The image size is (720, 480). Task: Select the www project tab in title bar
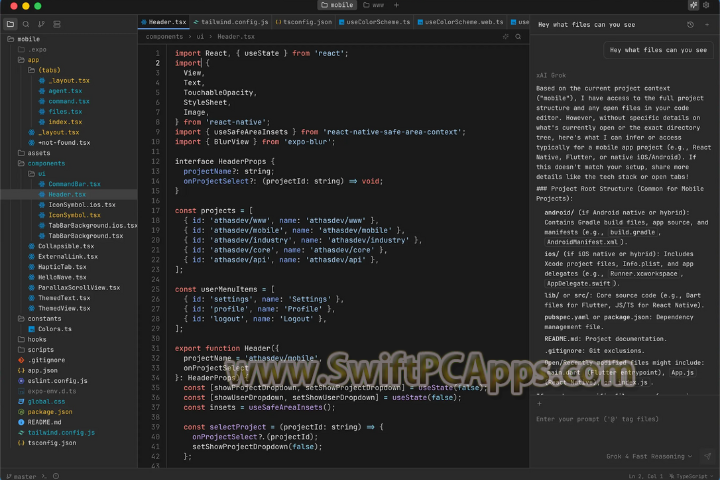(373, 5)
